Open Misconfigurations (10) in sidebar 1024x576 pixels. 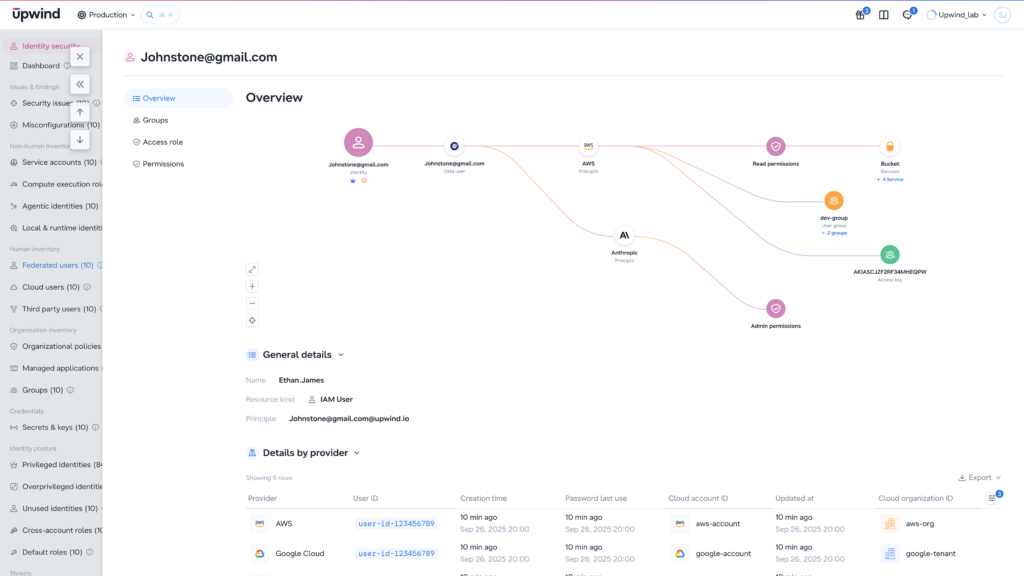(55, 125)
